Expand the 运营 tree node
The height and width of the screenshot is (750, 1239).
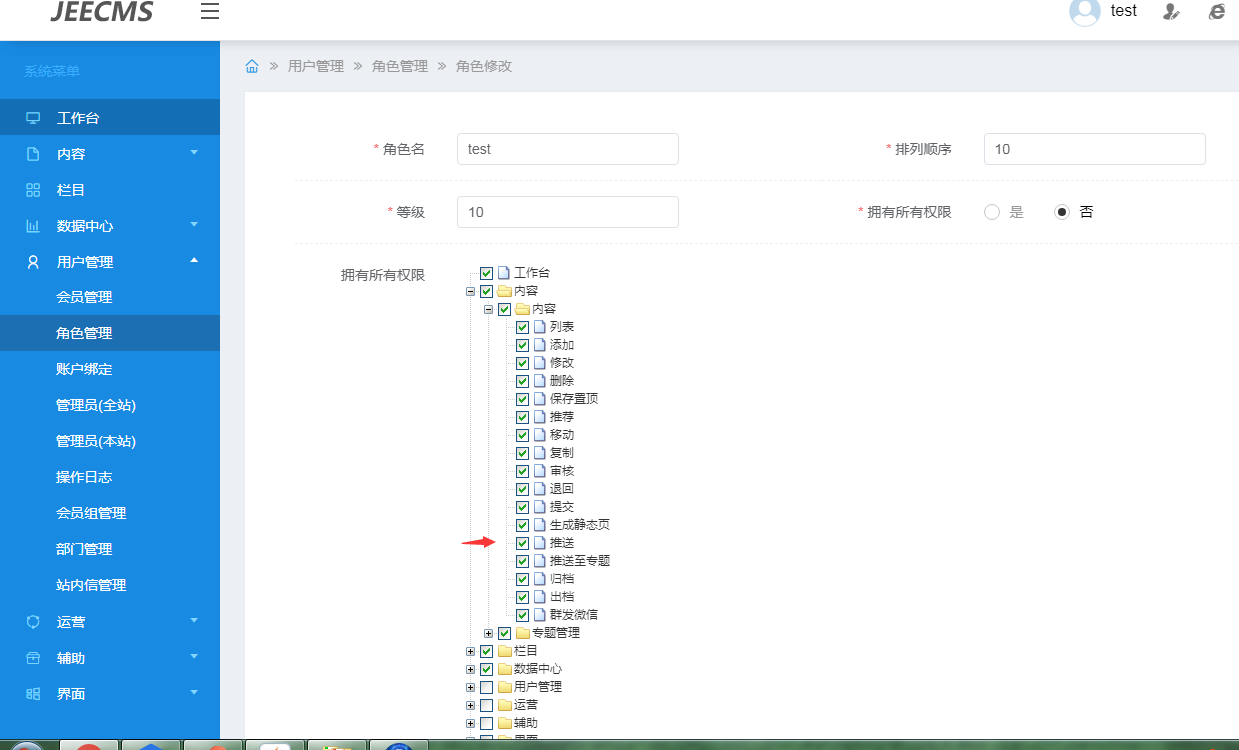click(470, 705)
